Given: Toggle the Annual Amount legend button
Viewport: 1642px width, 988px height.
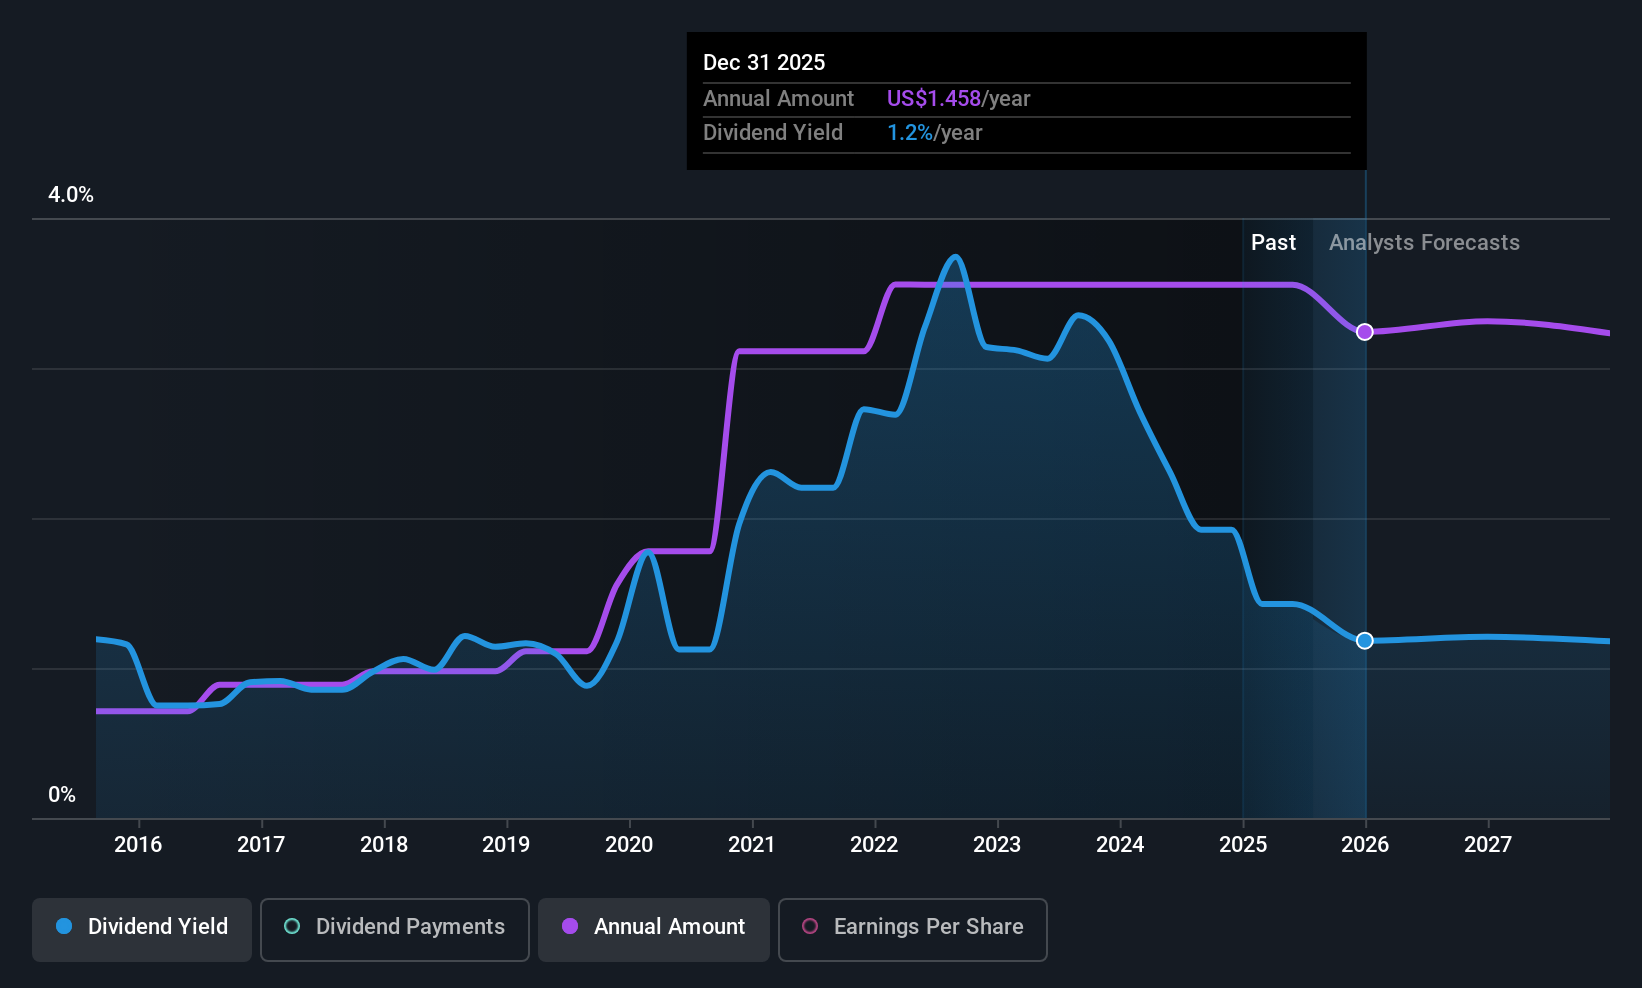Looking at the screenshot, I should coord(654,929).
